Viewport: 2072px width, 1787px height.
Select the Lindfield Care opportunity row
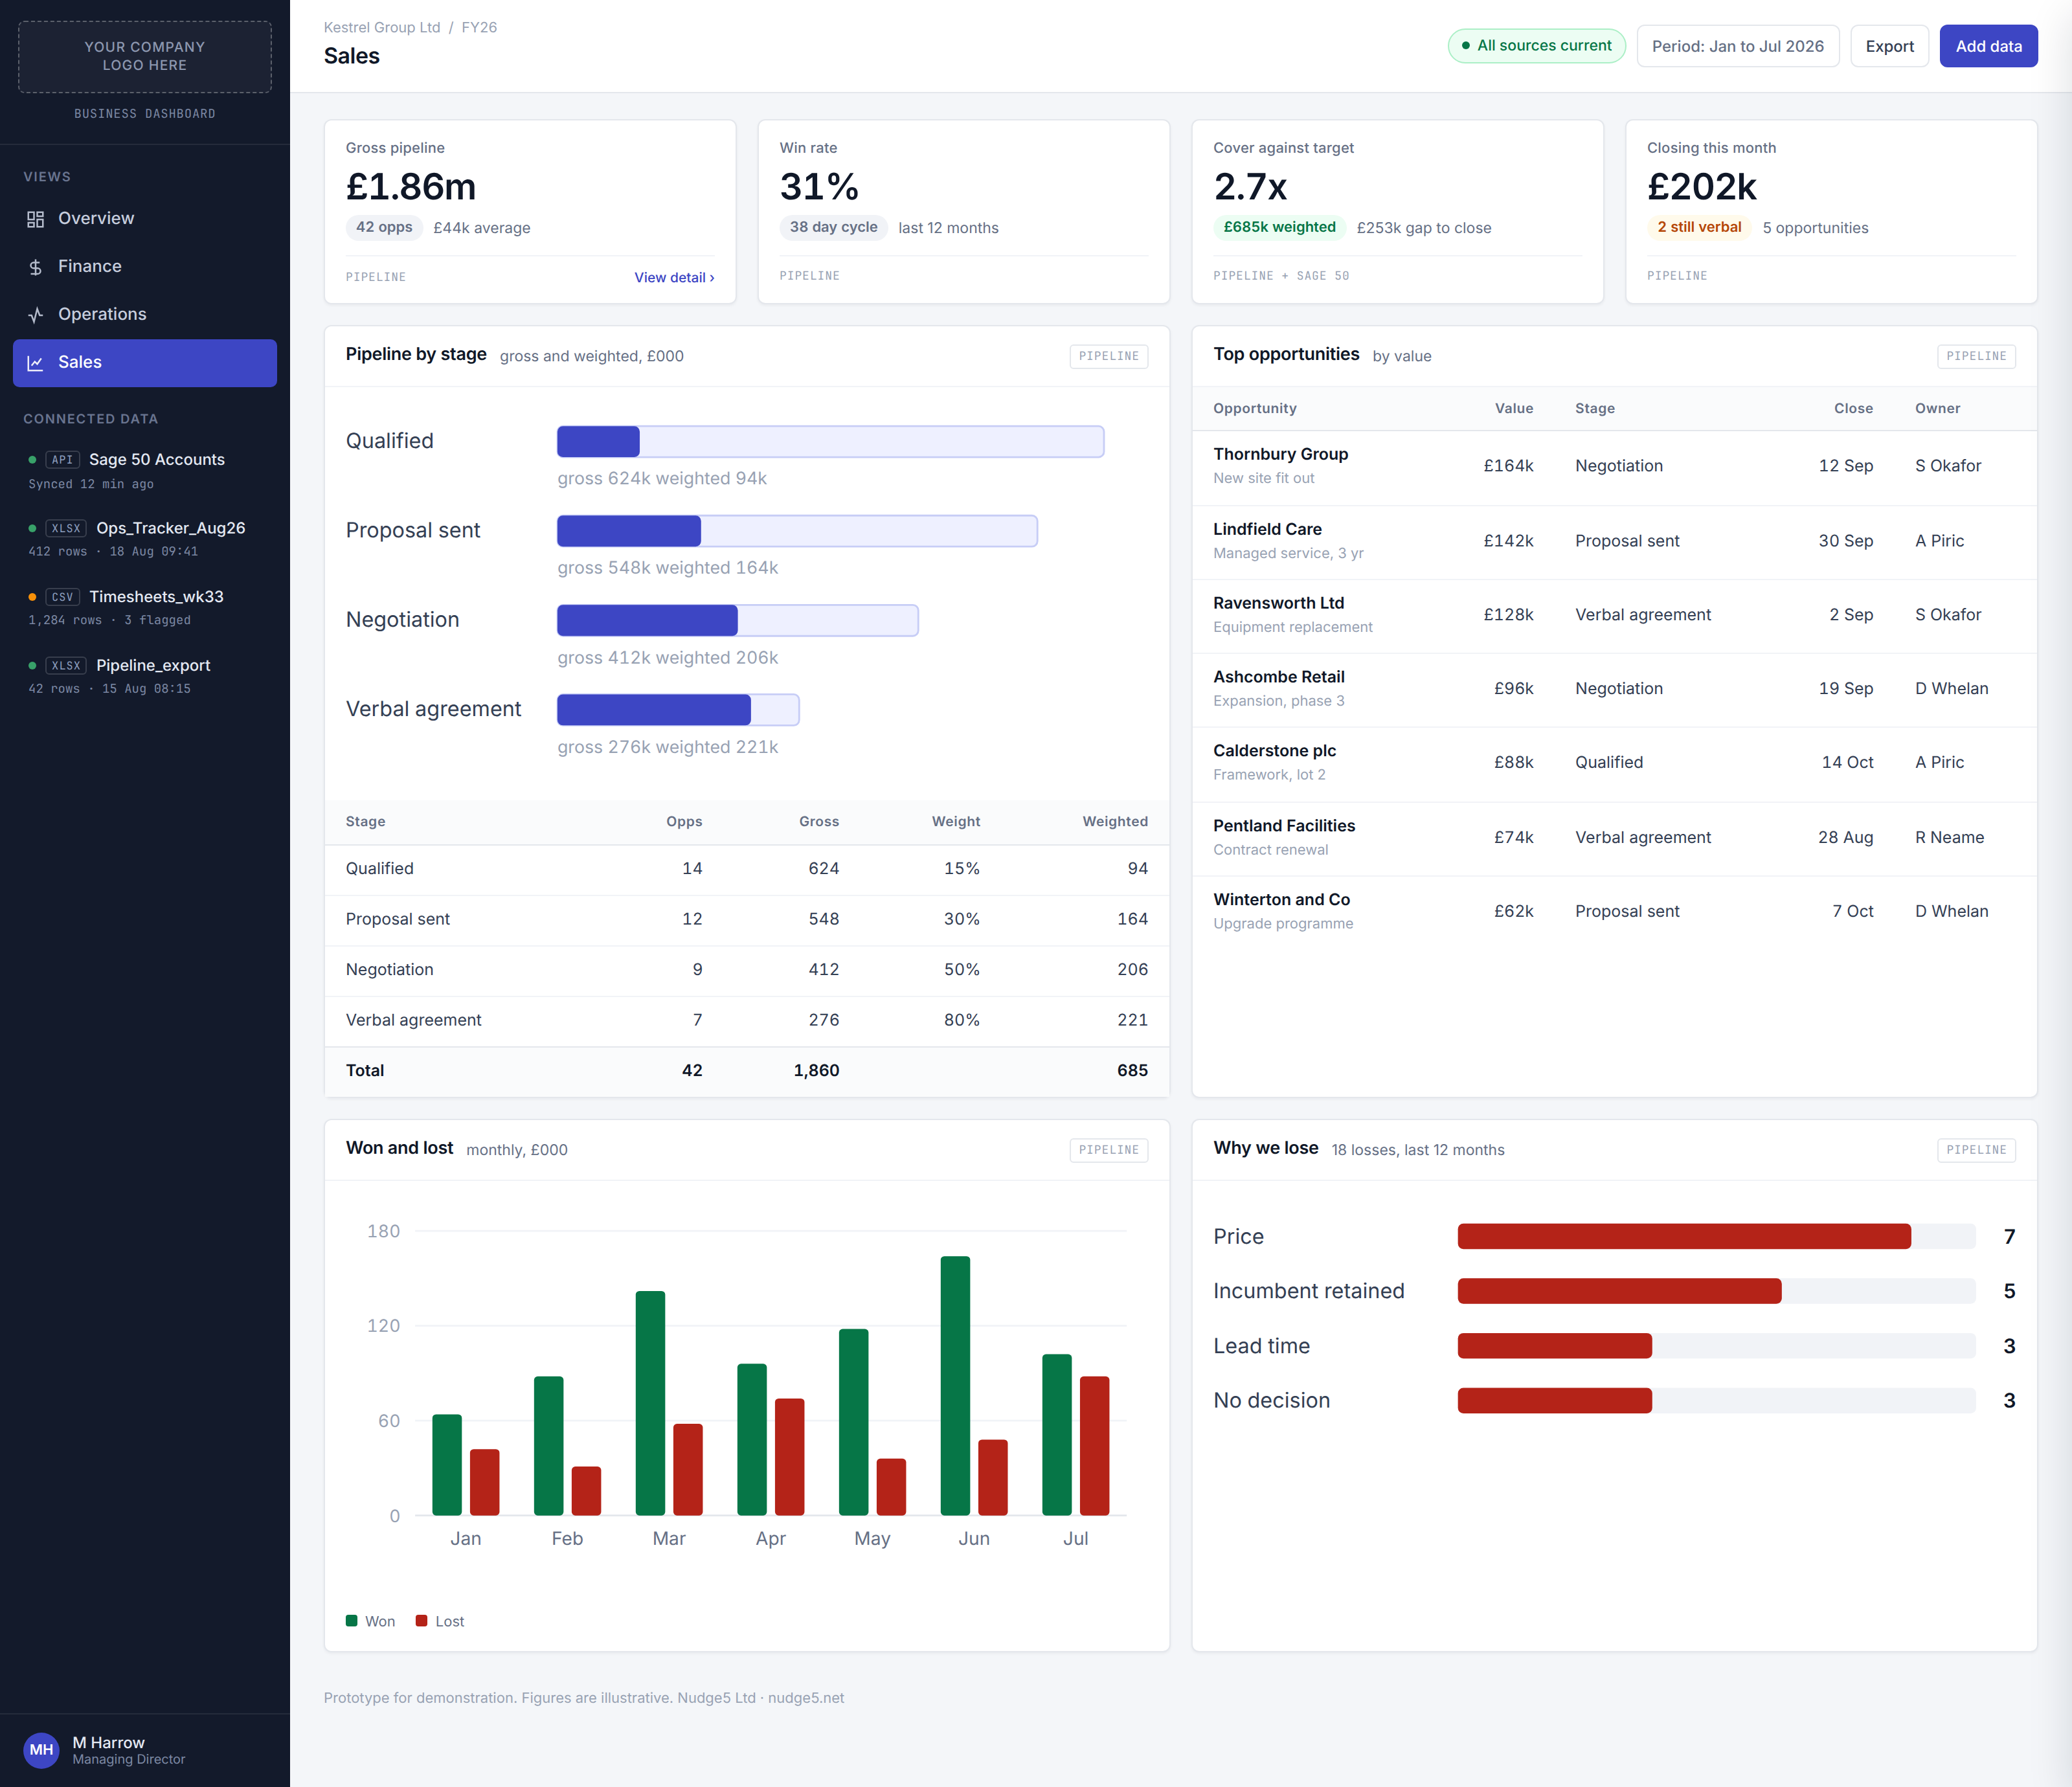[x=1614, y=542]
